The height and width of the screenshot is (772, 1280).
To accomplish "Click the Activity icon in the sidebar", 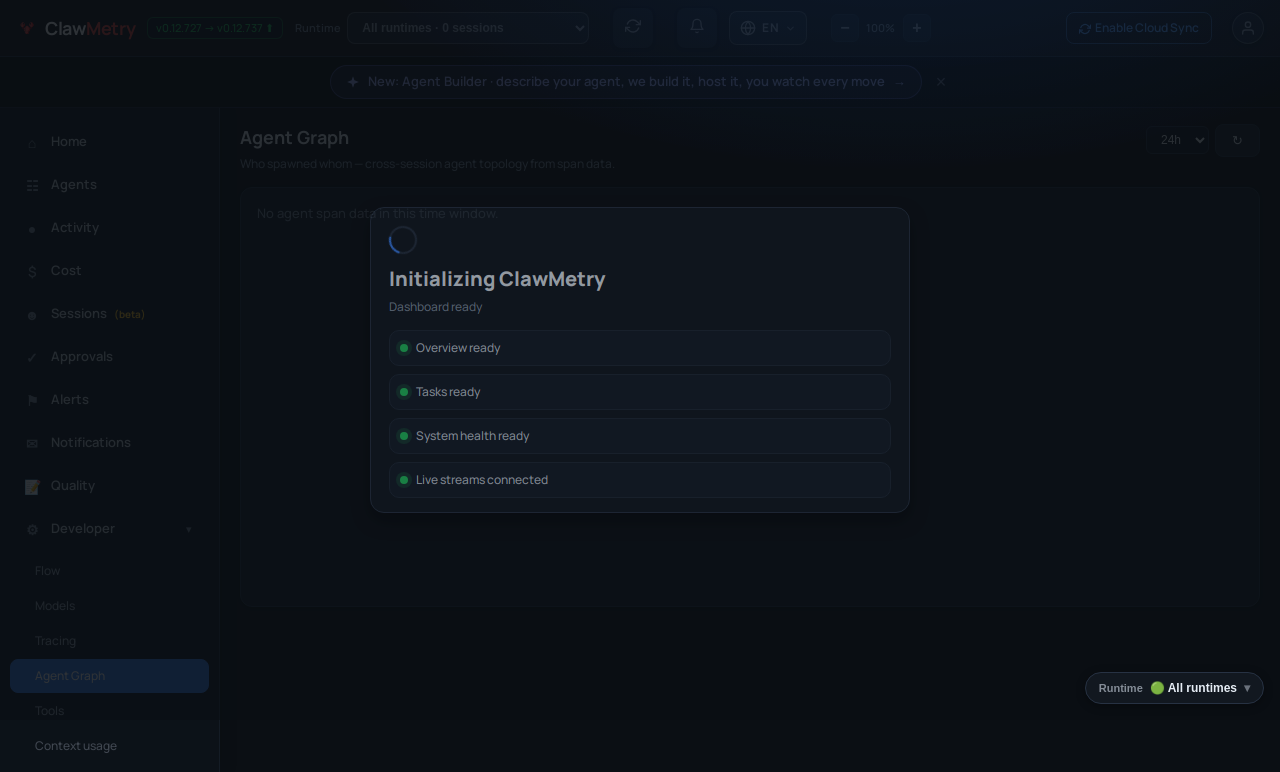I will tap(32, 229).
